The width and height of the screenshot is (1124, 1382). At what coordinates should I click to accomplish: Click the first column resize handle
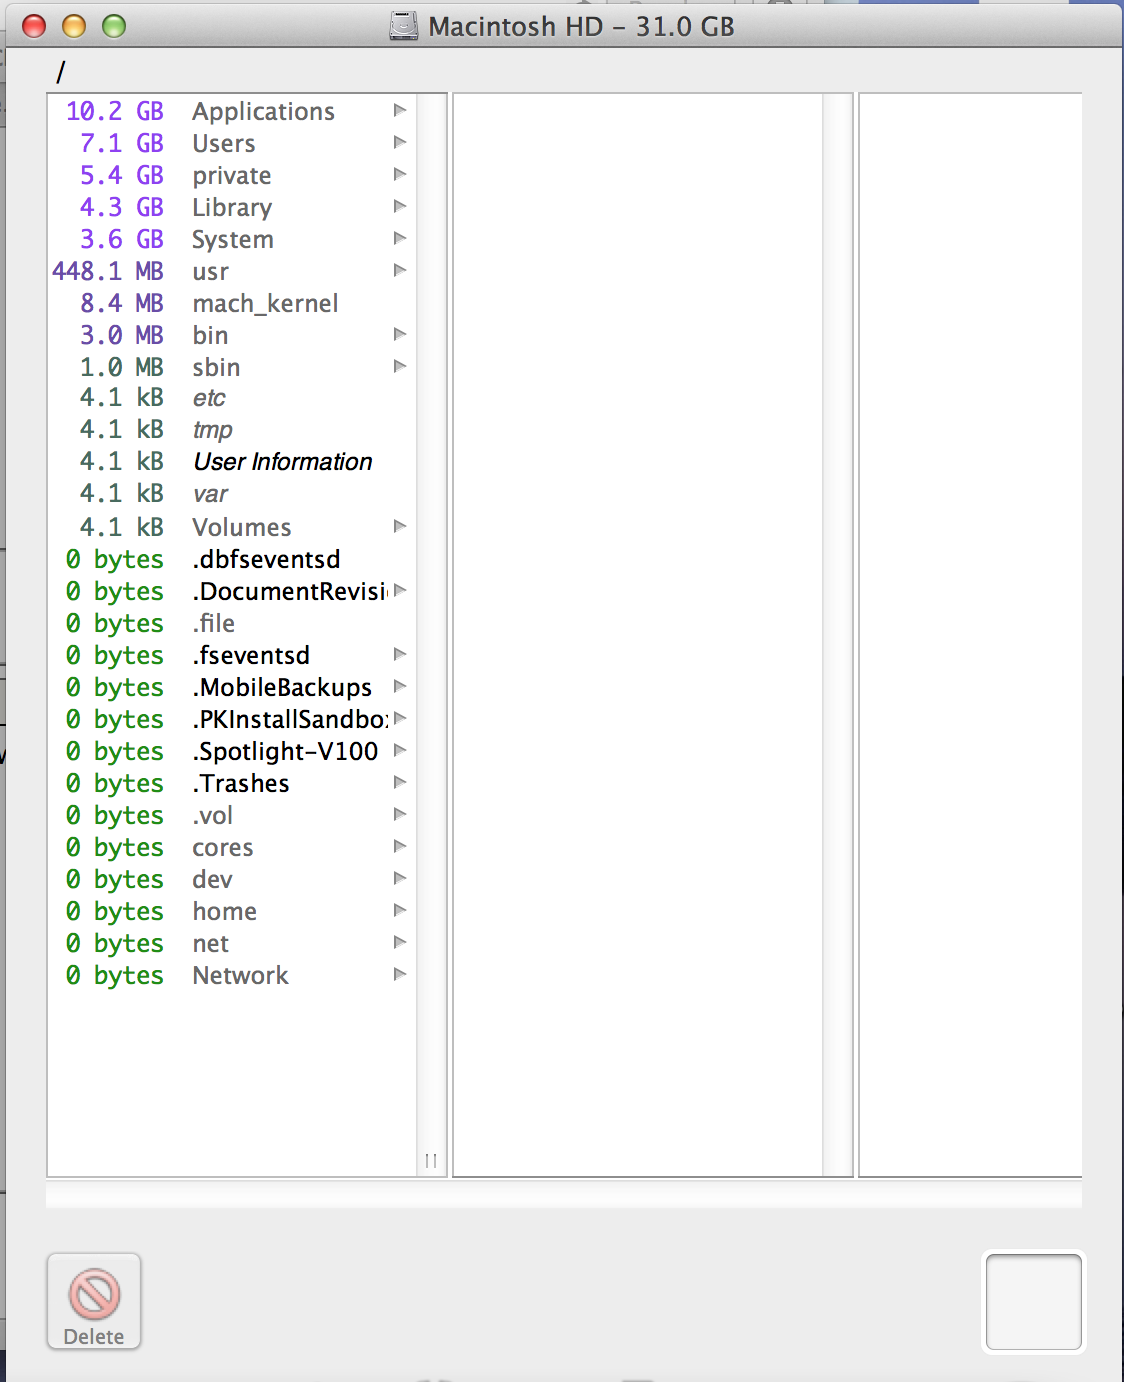(431, 1161)
